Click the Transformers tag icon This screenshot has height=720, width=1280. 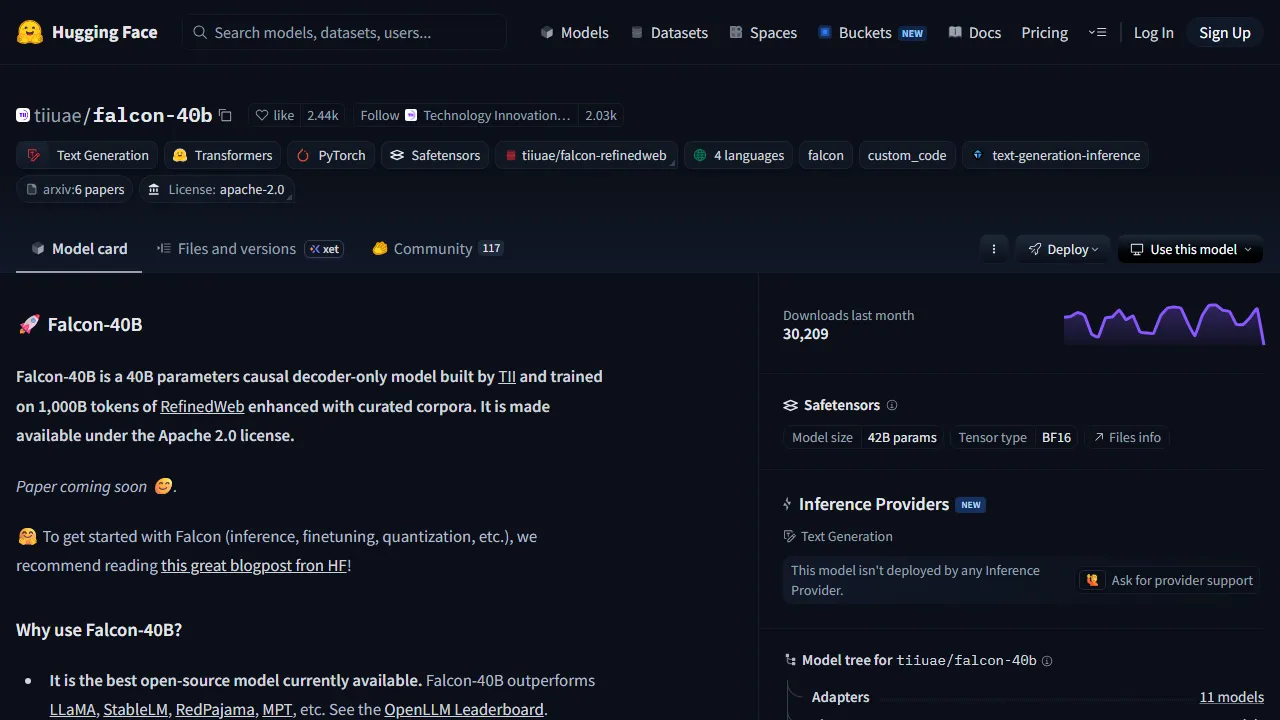(x=180, y=155)
